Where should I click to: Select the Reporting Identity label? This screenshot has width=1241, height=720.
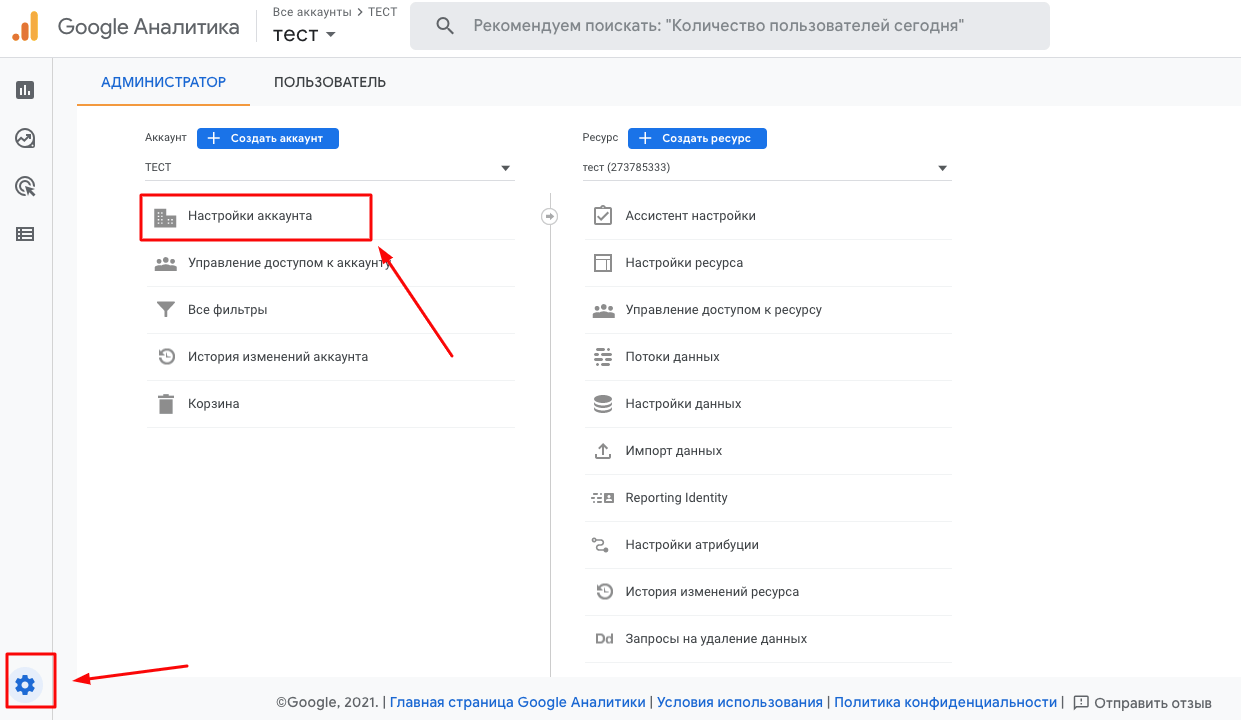pyautogui.click(x=677, y=498)
